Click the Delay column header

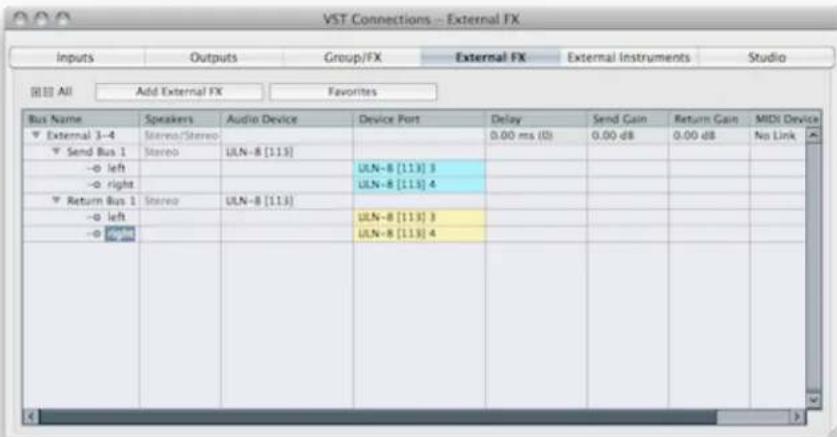536,119
